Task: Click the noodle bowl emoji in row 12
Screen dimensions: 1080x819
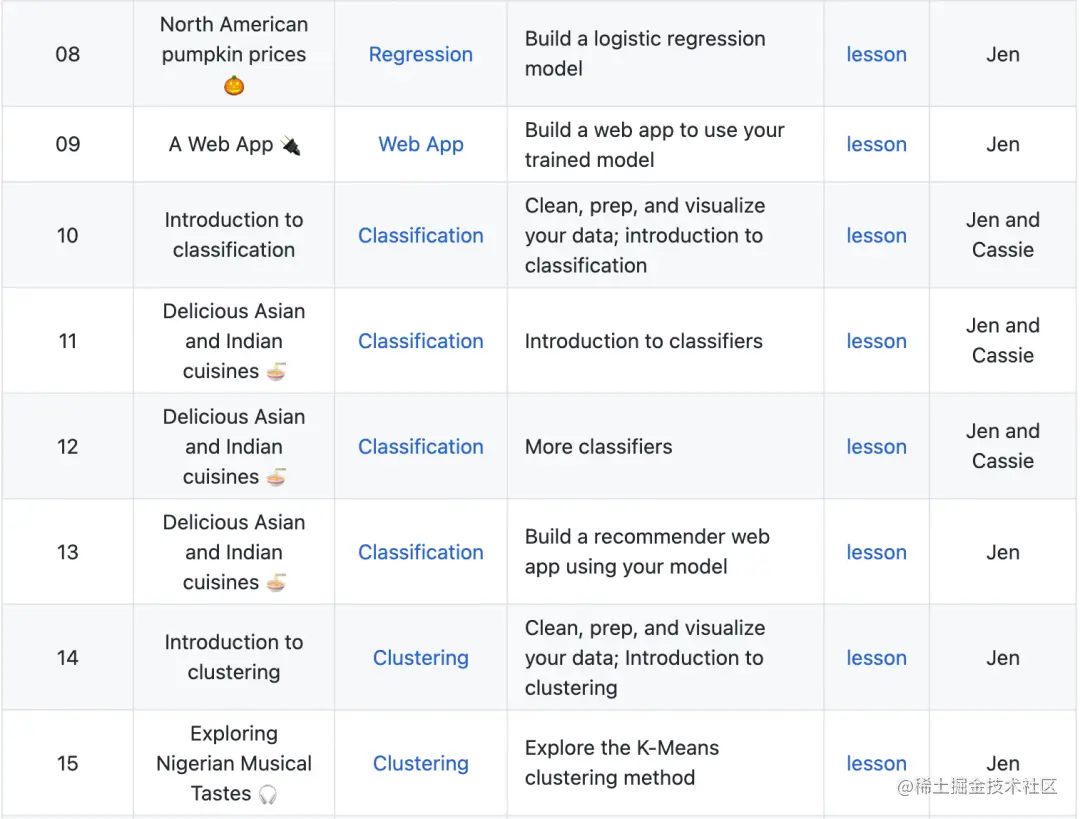Action: [x=276, y=477]
